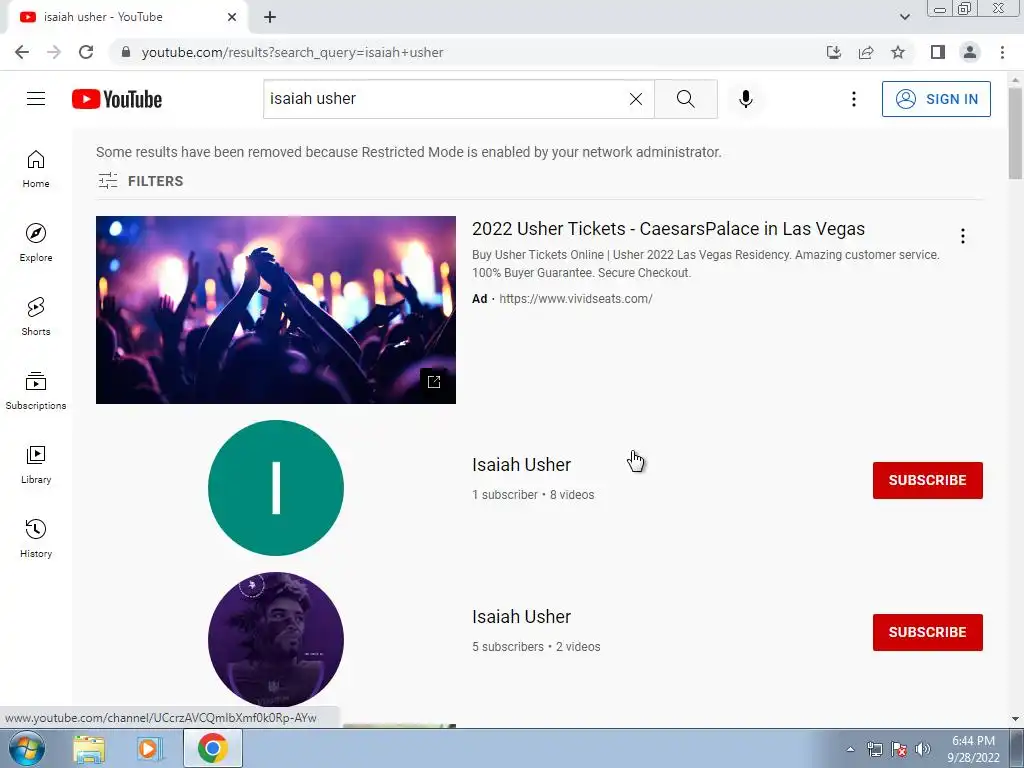Viewport: 1024px width, 768px height.
Task: Open Library in the sidebar
Action: click(36, 464)
